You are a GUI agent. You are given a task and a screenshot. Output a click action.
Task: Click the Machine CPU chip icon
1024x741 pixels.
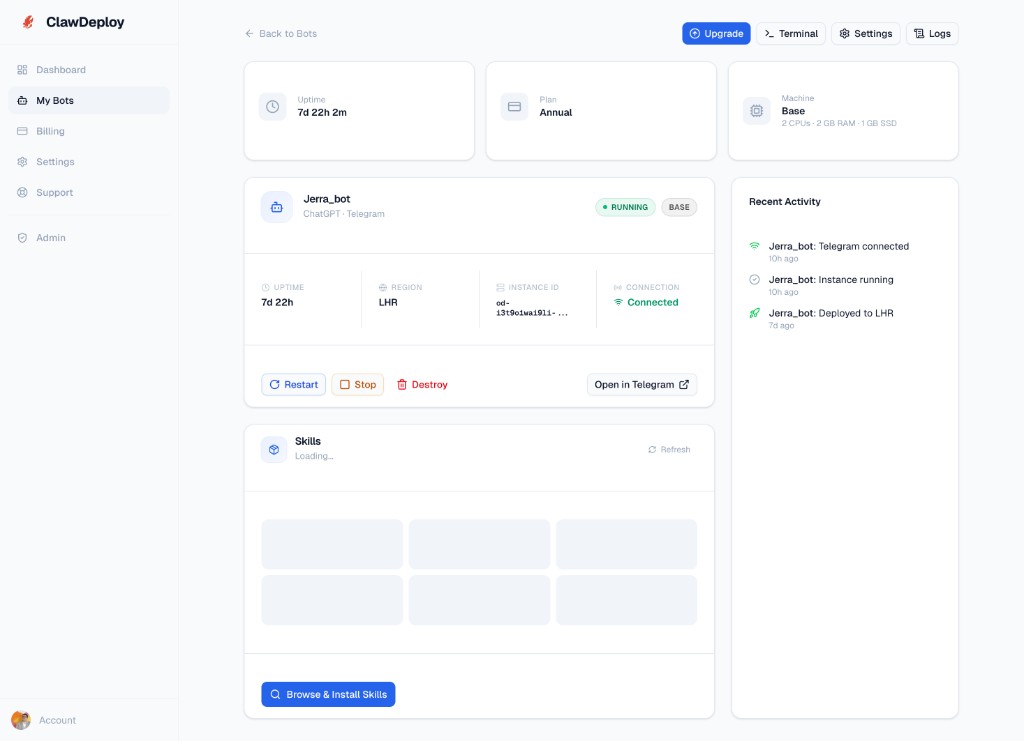(x=756, y=111)
